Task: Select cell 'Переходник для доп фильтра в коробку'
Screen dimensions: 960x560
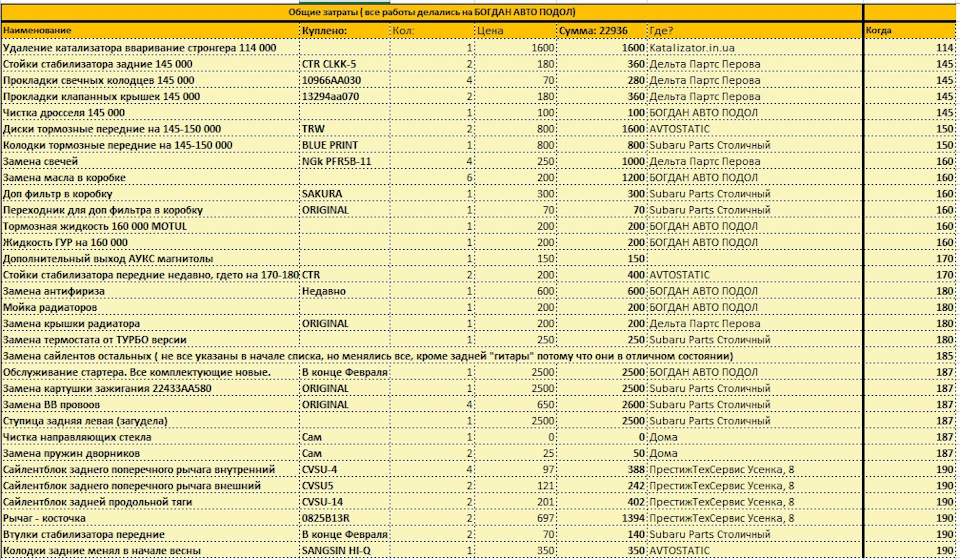Action: click(150, 210)
